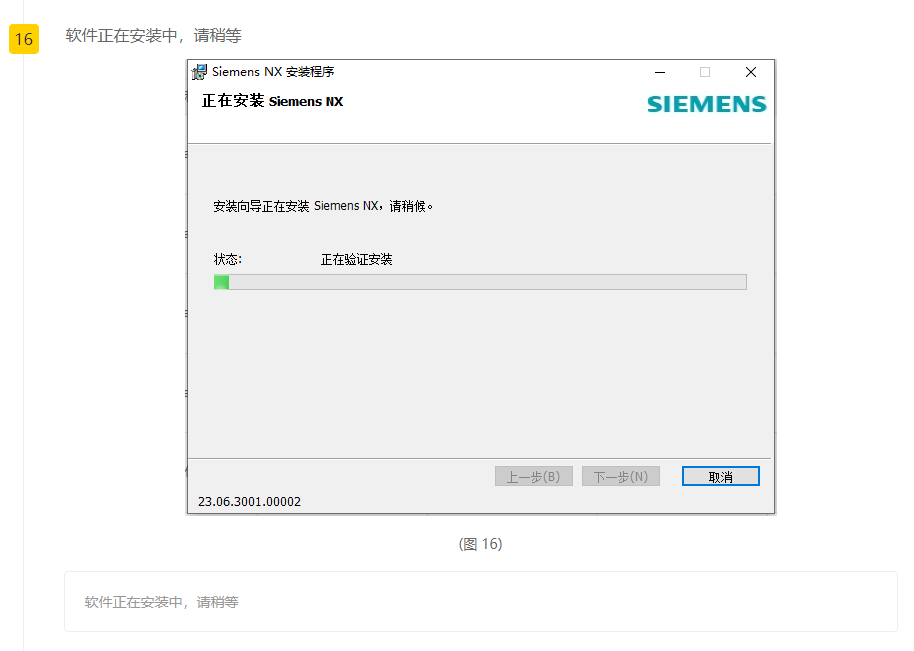
Task: Minimize the Siemens NX installer window
Action: tap(660, 72)
